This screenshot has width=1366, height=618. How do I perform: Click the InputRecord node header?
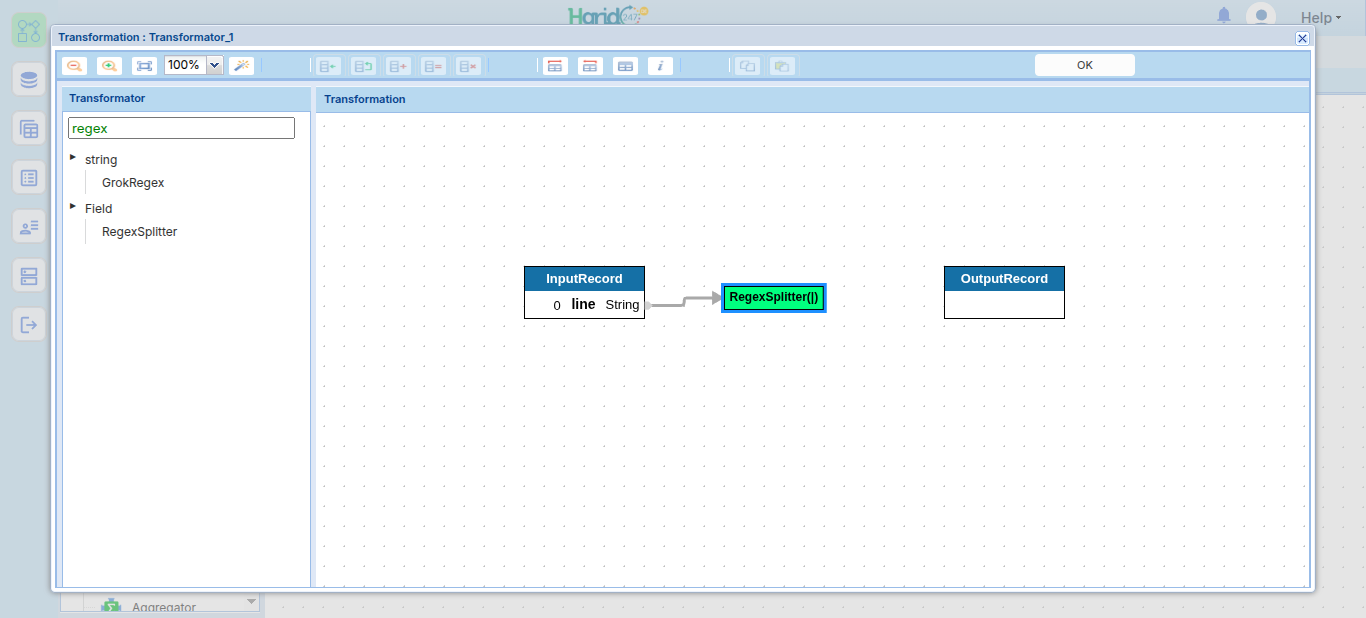click(x=584, y=279)
